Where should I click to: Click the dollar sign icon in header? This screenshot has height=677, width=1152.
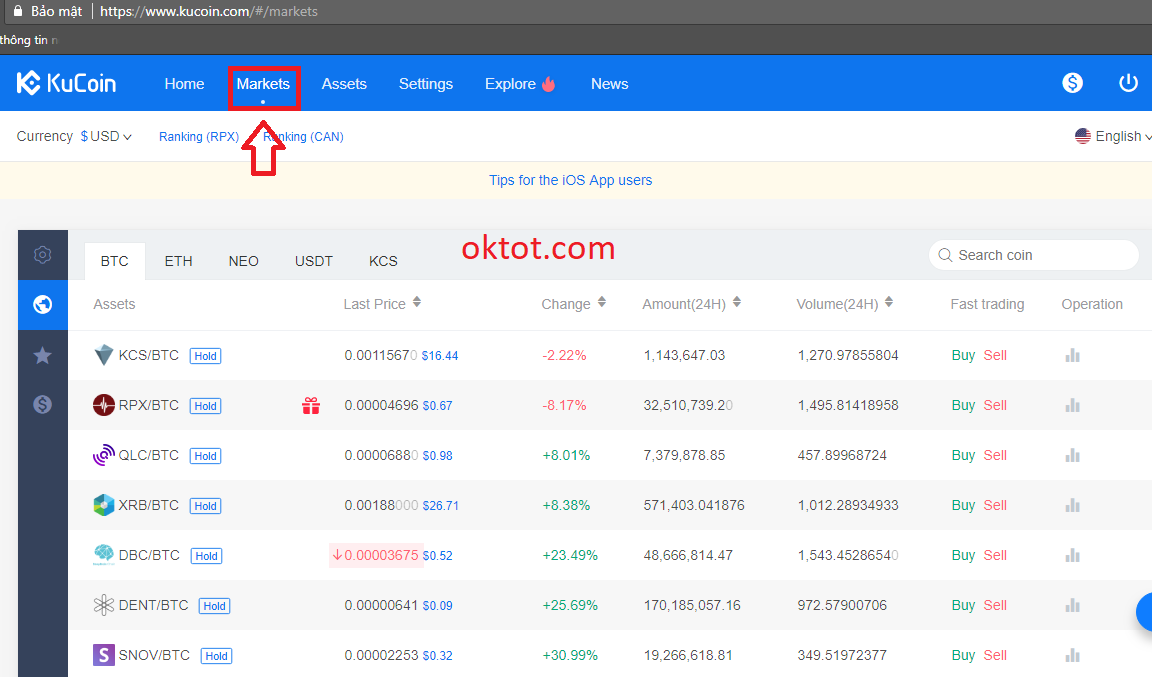[x=1072, y=83]
